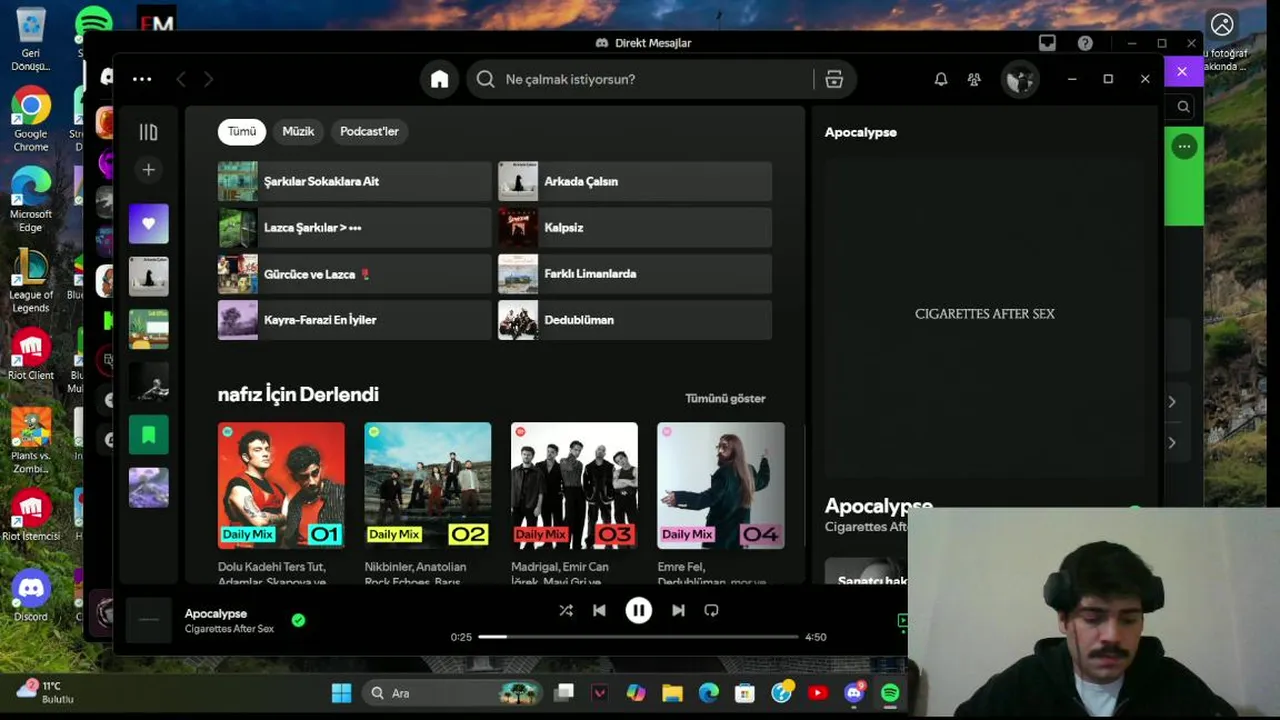Click Cigarettes After Sex artist in player bar

point(229,629)
